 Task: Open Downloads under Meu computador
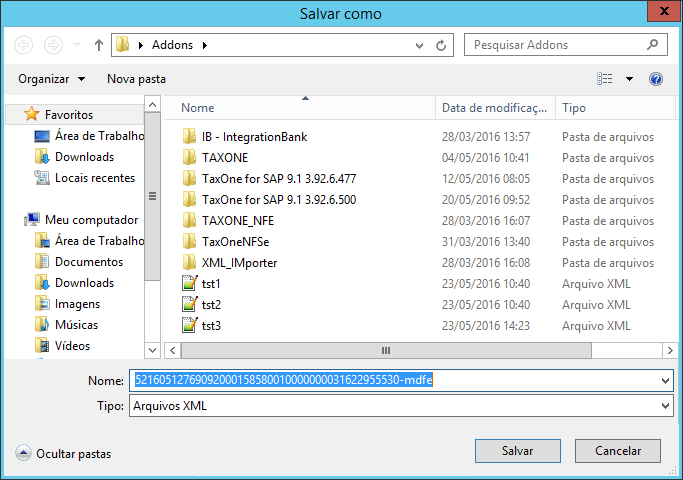(74, 283)
